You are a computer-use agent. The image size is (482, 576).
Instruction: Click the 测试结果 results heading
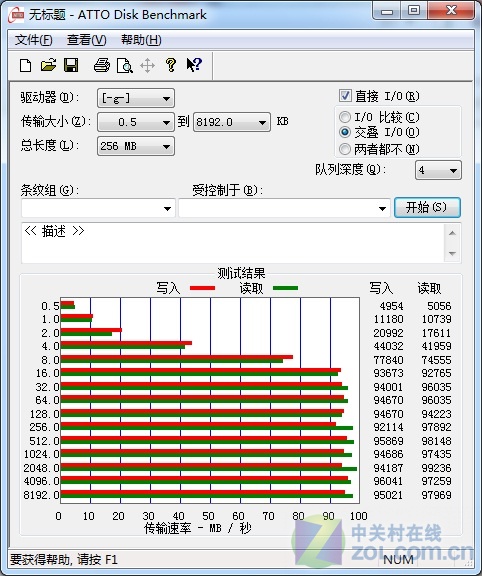tap(241, 273)
